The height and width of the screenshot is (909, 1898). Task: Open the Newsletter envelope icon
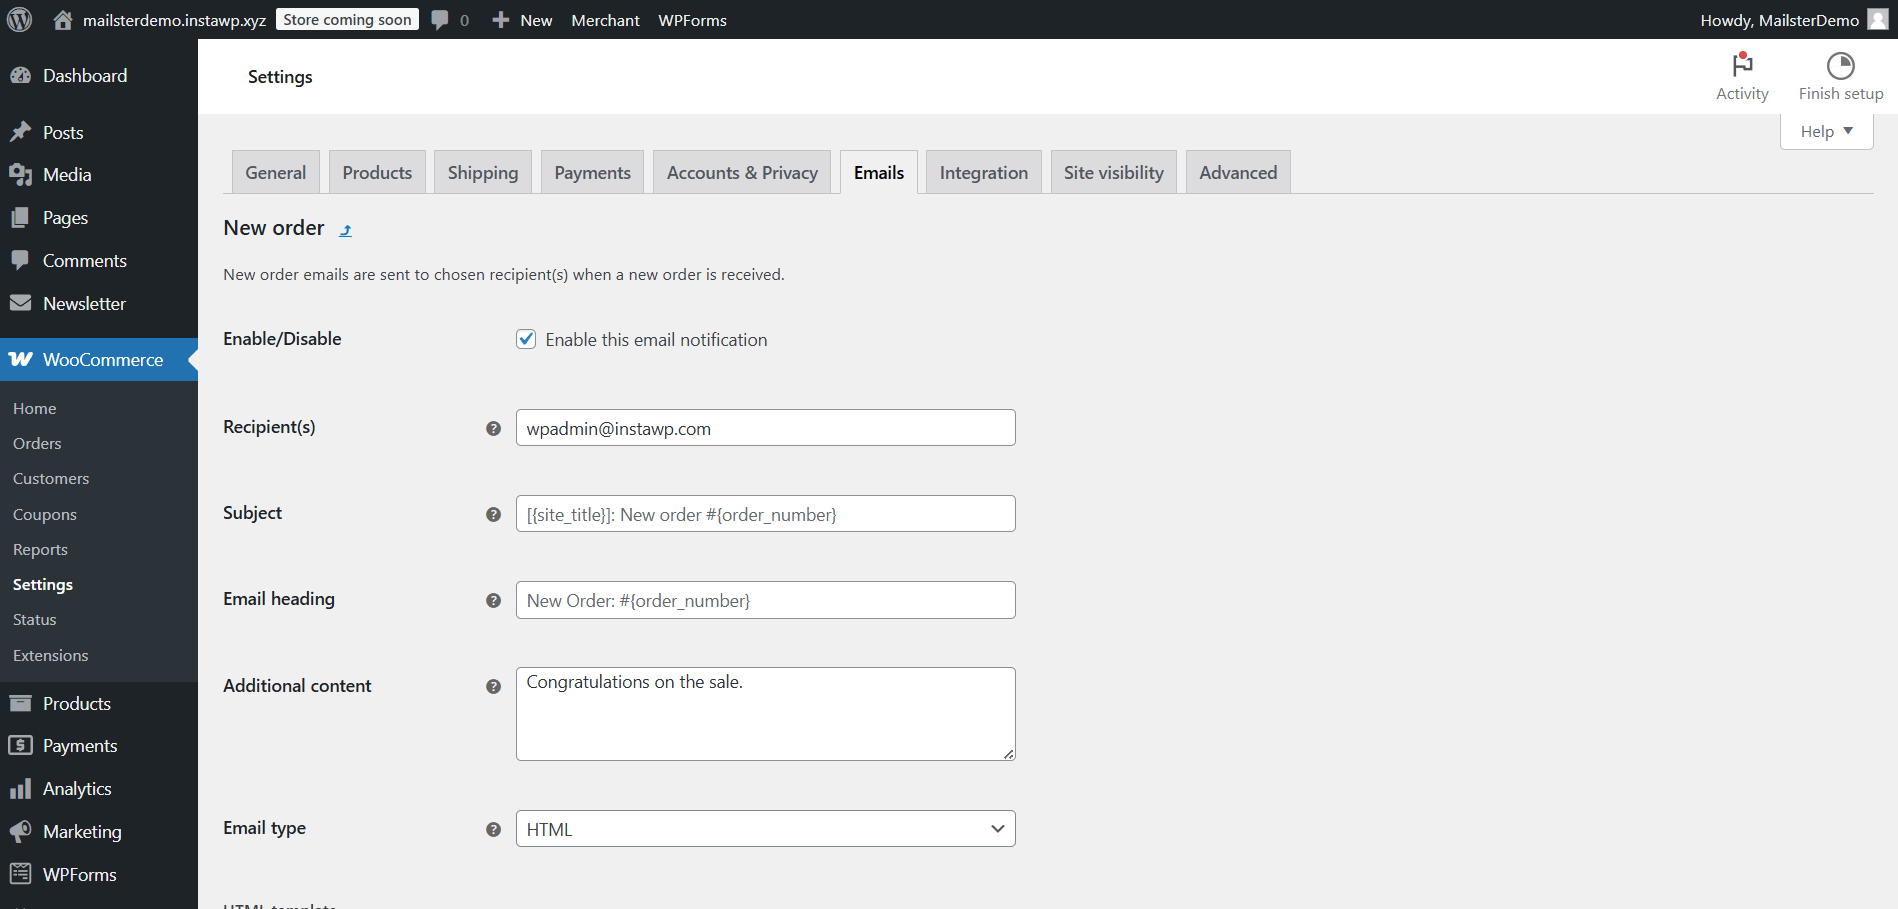(22, 303)
